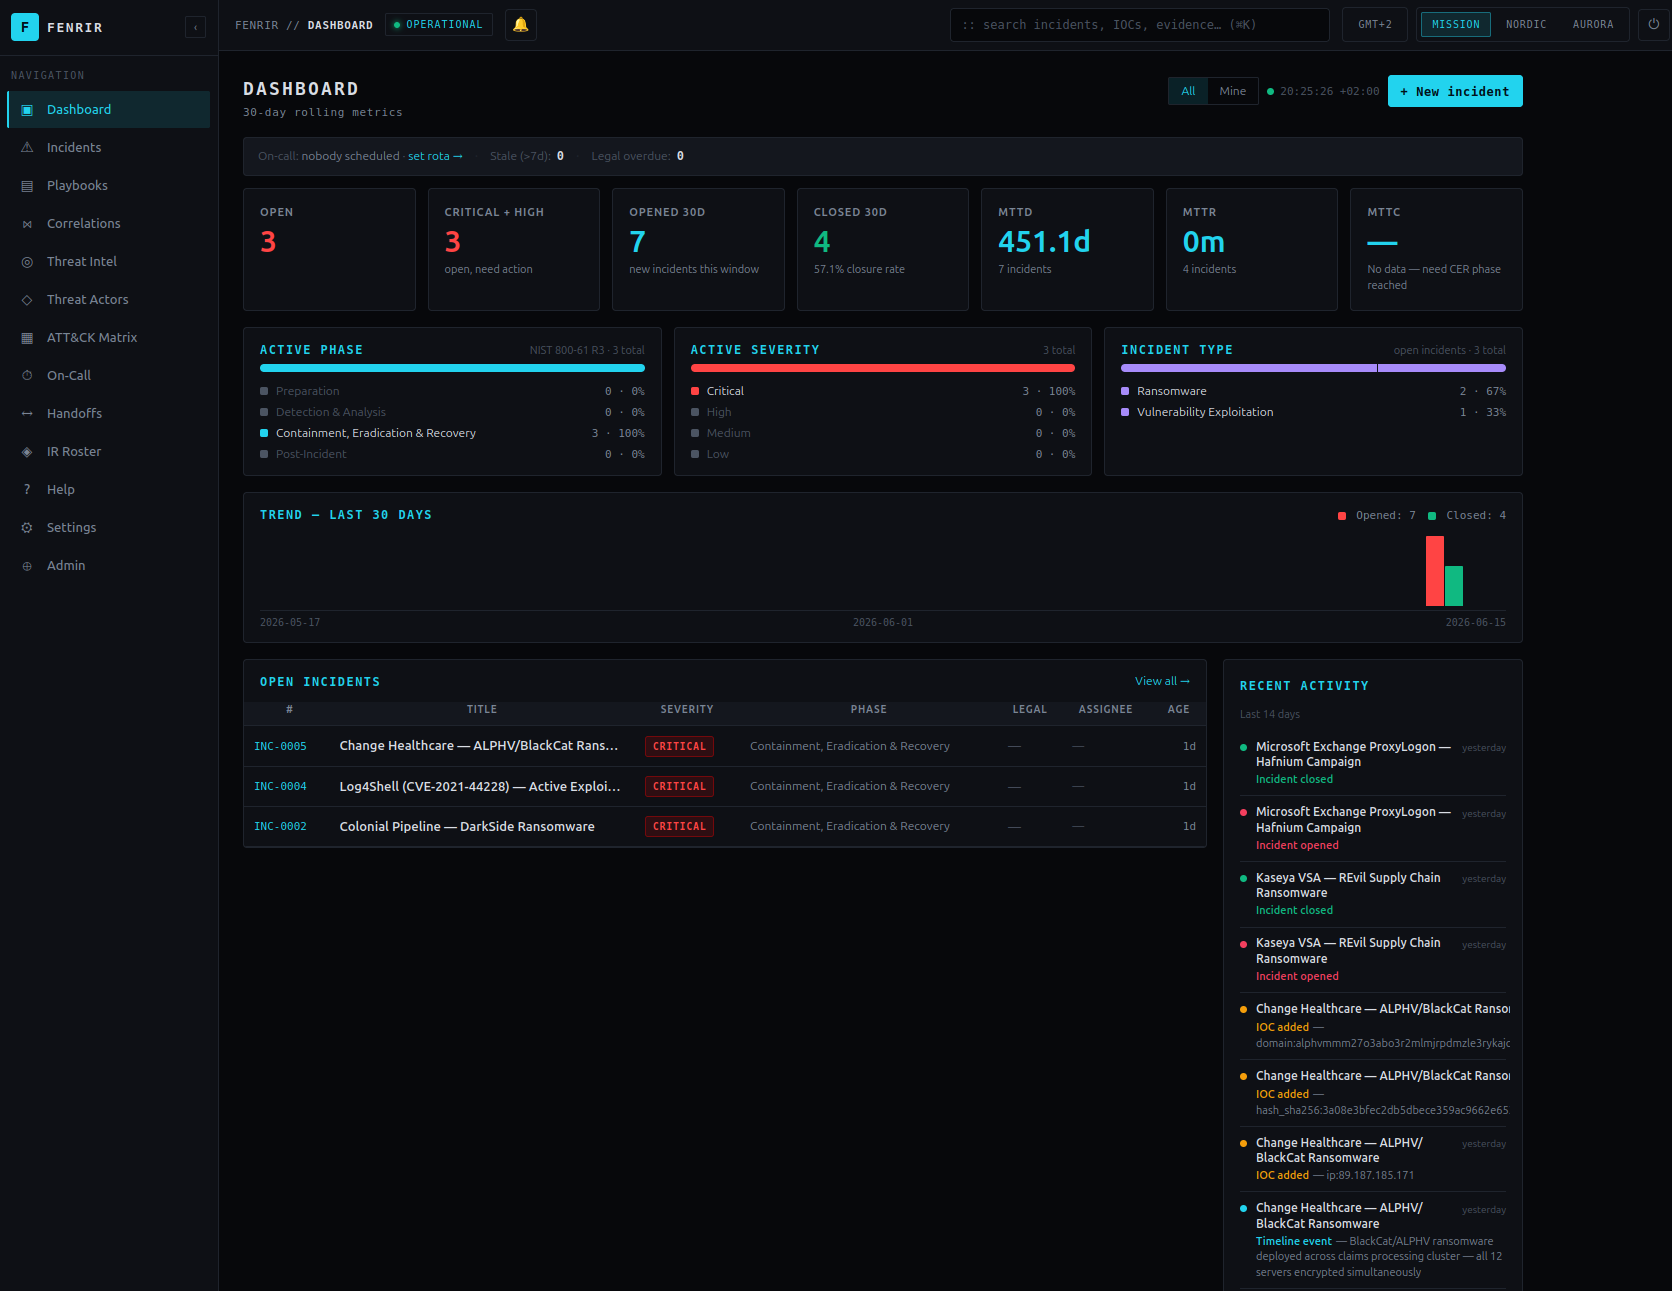Click CRITICAL badge on Colonial Pipeline row
The image size is (1672, 1291).
(679, 827)
